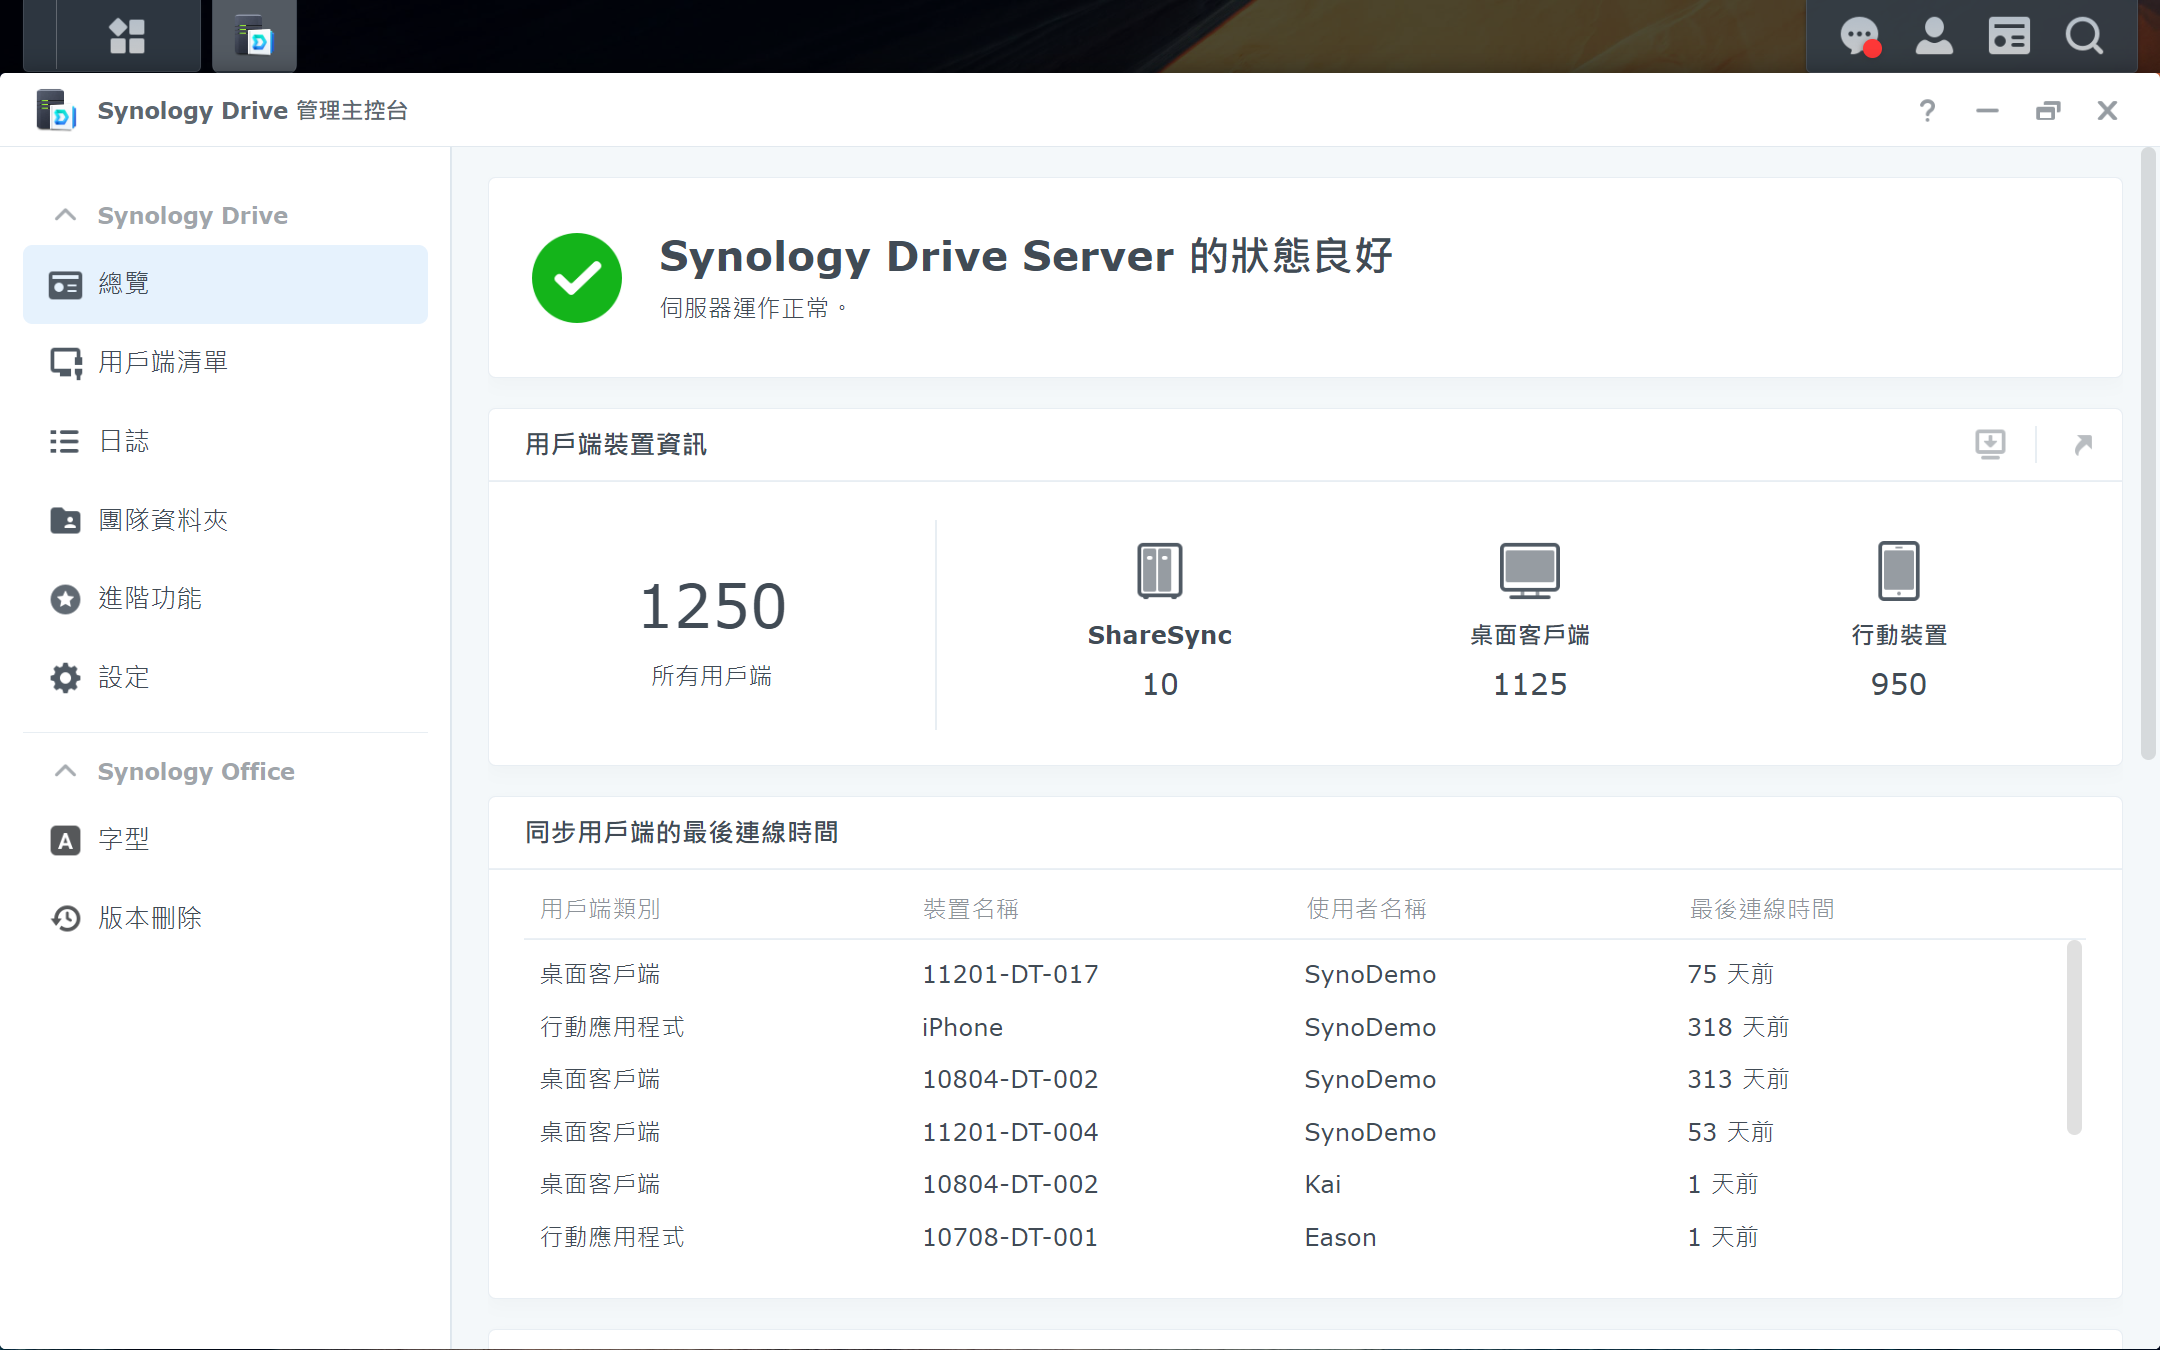Click the mobile device tablet icon
Screen dimensions: 2160x1350
pos(1898,570)
